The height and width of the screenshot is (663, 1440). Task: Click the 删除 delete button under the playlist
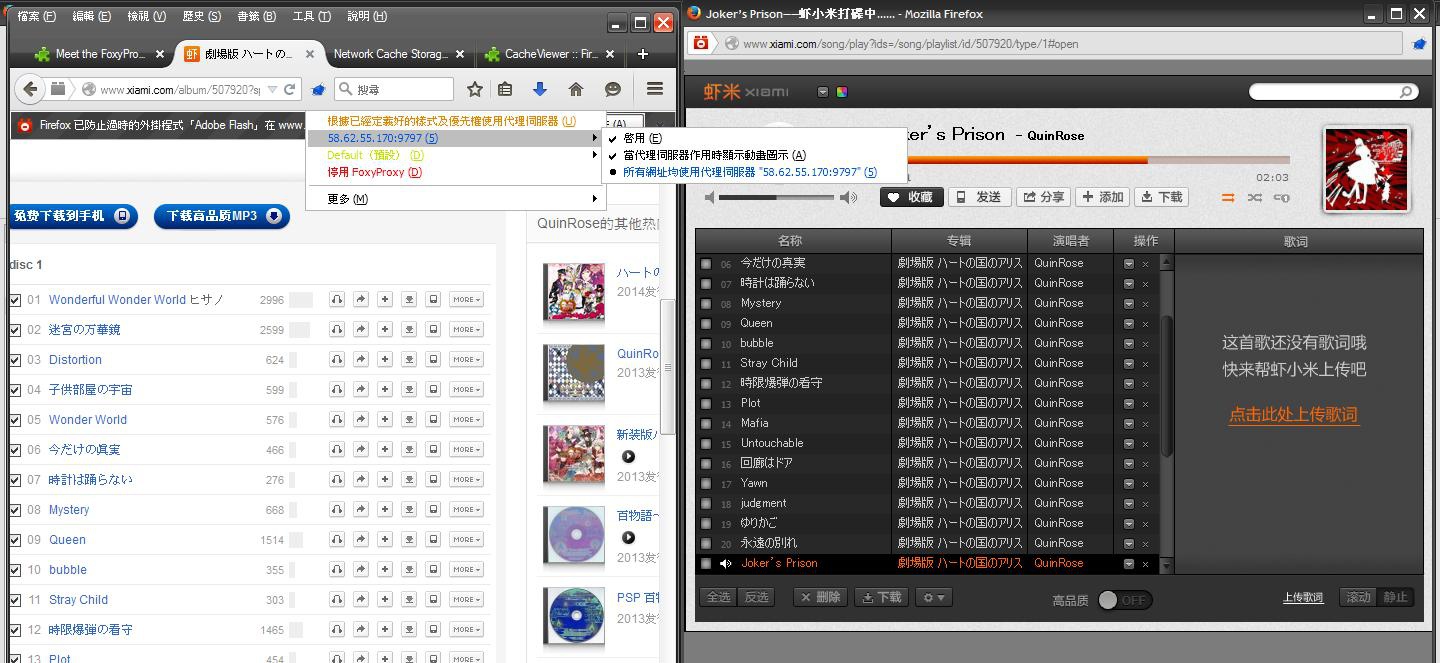pos(821,597)
